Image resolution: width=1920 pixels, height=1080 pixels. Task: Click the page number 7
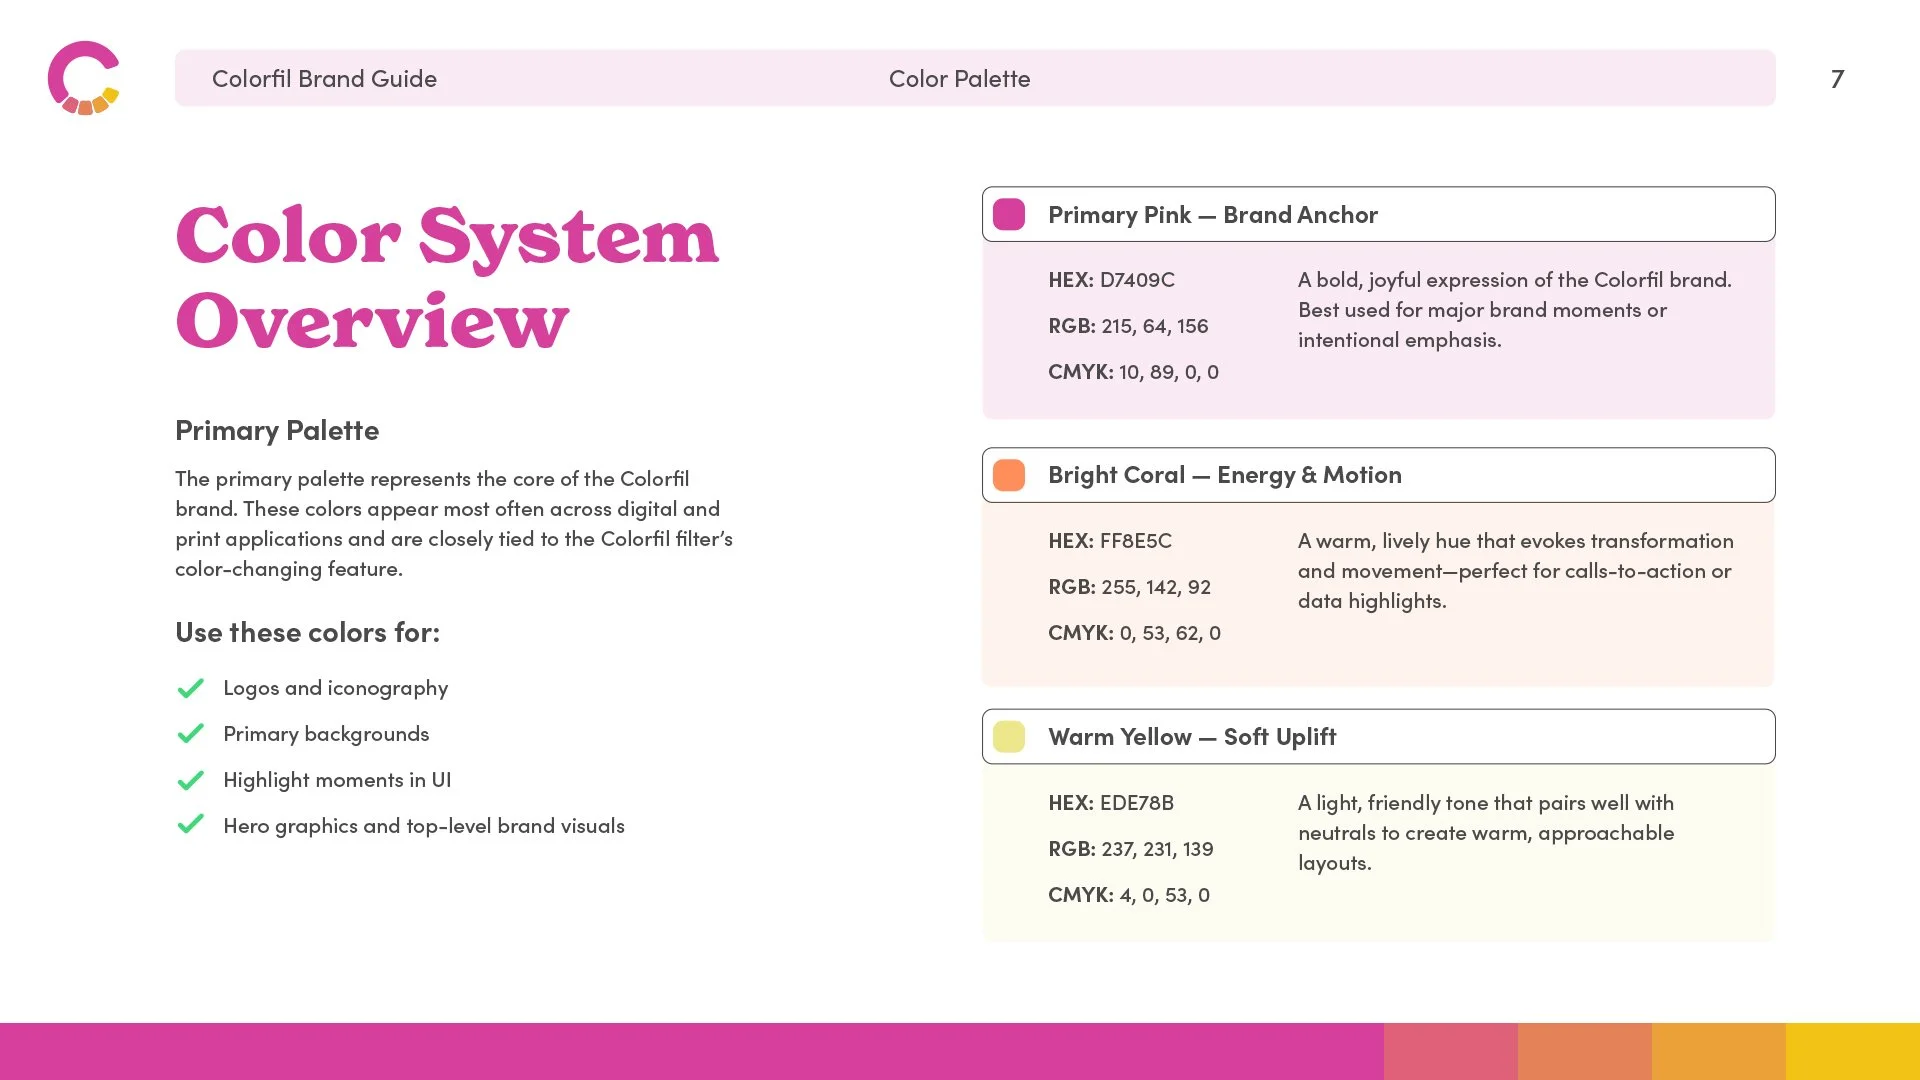click(x=1837, y=79)
